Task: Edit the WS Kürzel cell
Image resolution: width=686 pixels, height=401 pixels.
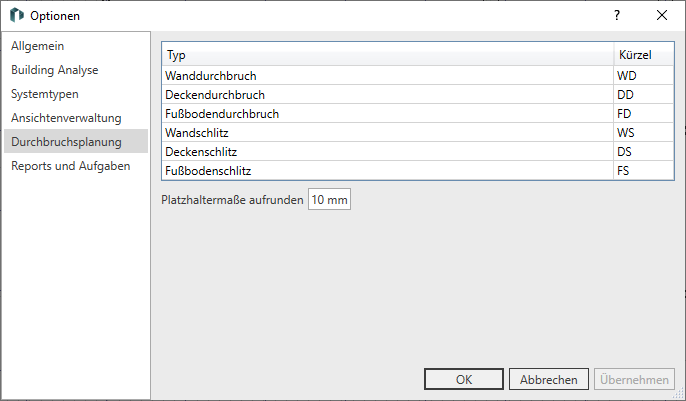Action: click(644, 133)
